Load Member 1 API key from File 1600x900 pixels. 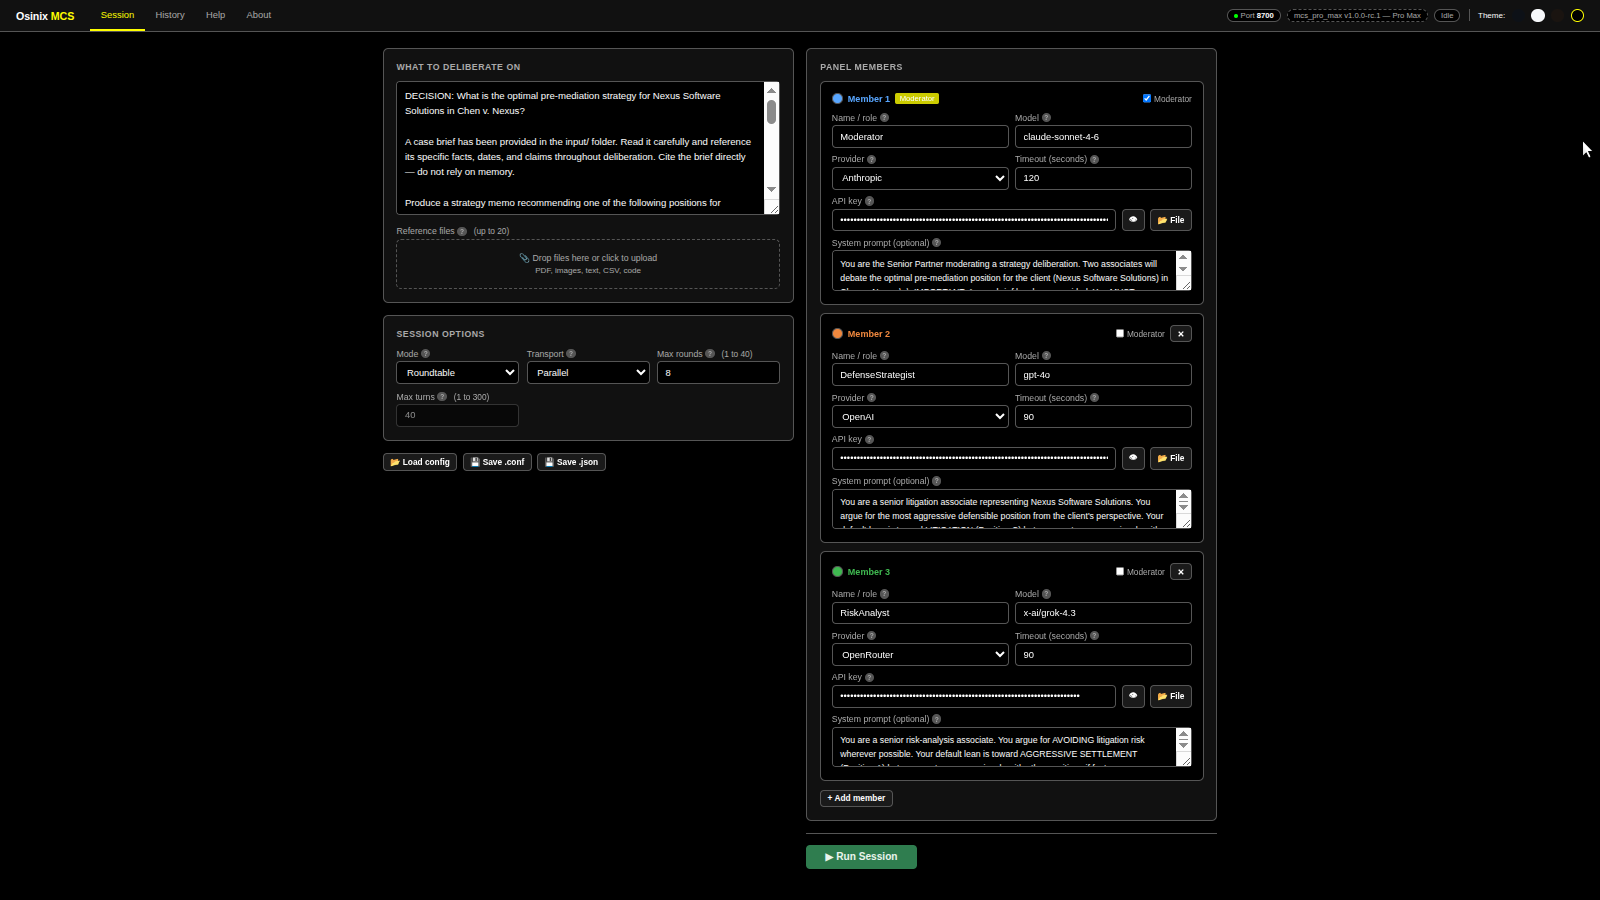pos(1170,220)
